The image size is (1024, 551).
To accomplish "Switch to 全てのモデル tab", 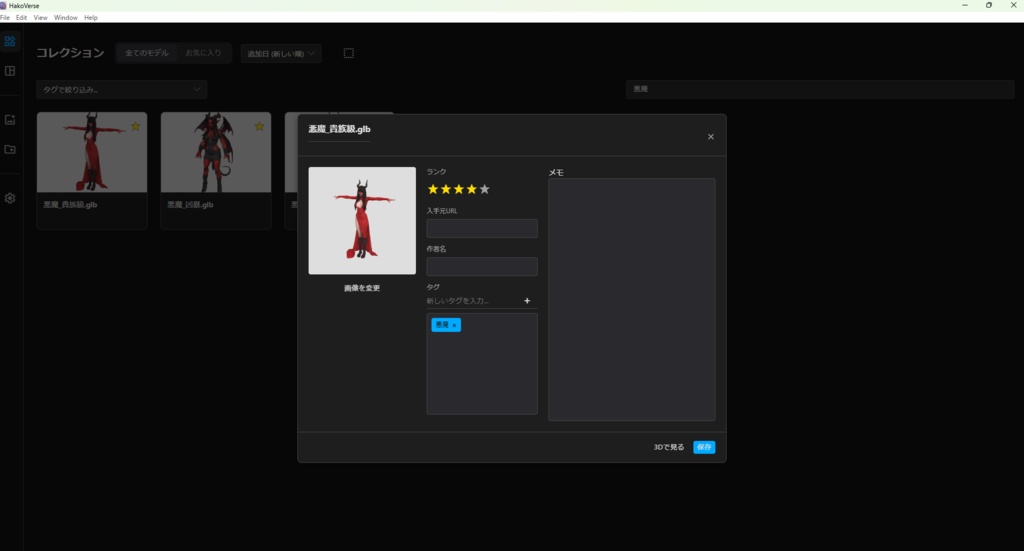I will tap(147, 53).
